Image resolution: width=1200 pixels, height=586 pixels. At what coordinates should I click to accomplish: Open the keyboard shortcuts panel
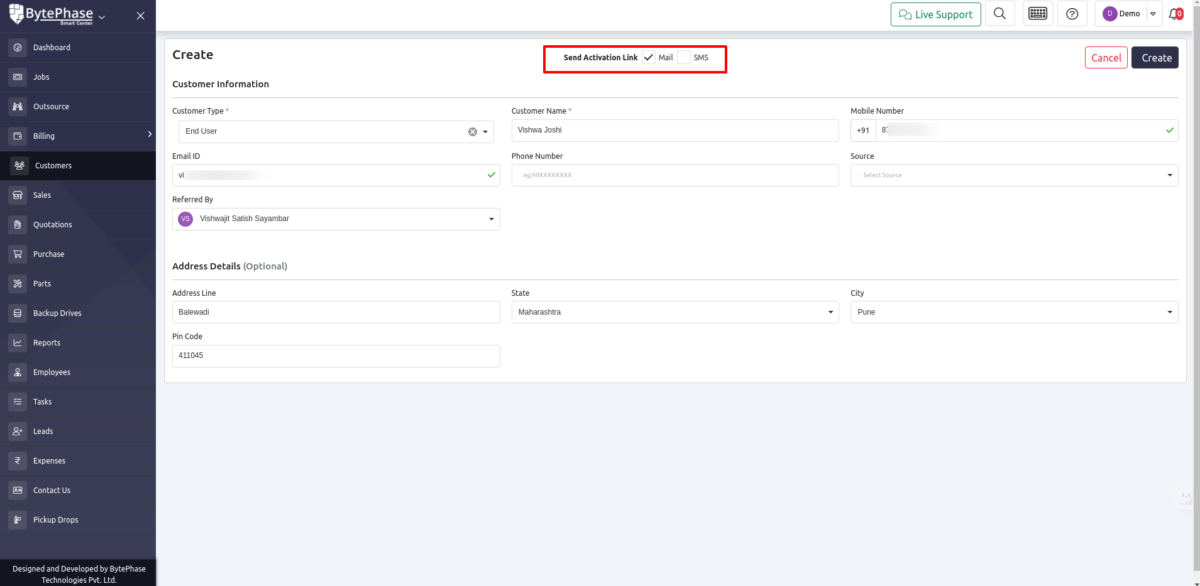pos(1036,13)
